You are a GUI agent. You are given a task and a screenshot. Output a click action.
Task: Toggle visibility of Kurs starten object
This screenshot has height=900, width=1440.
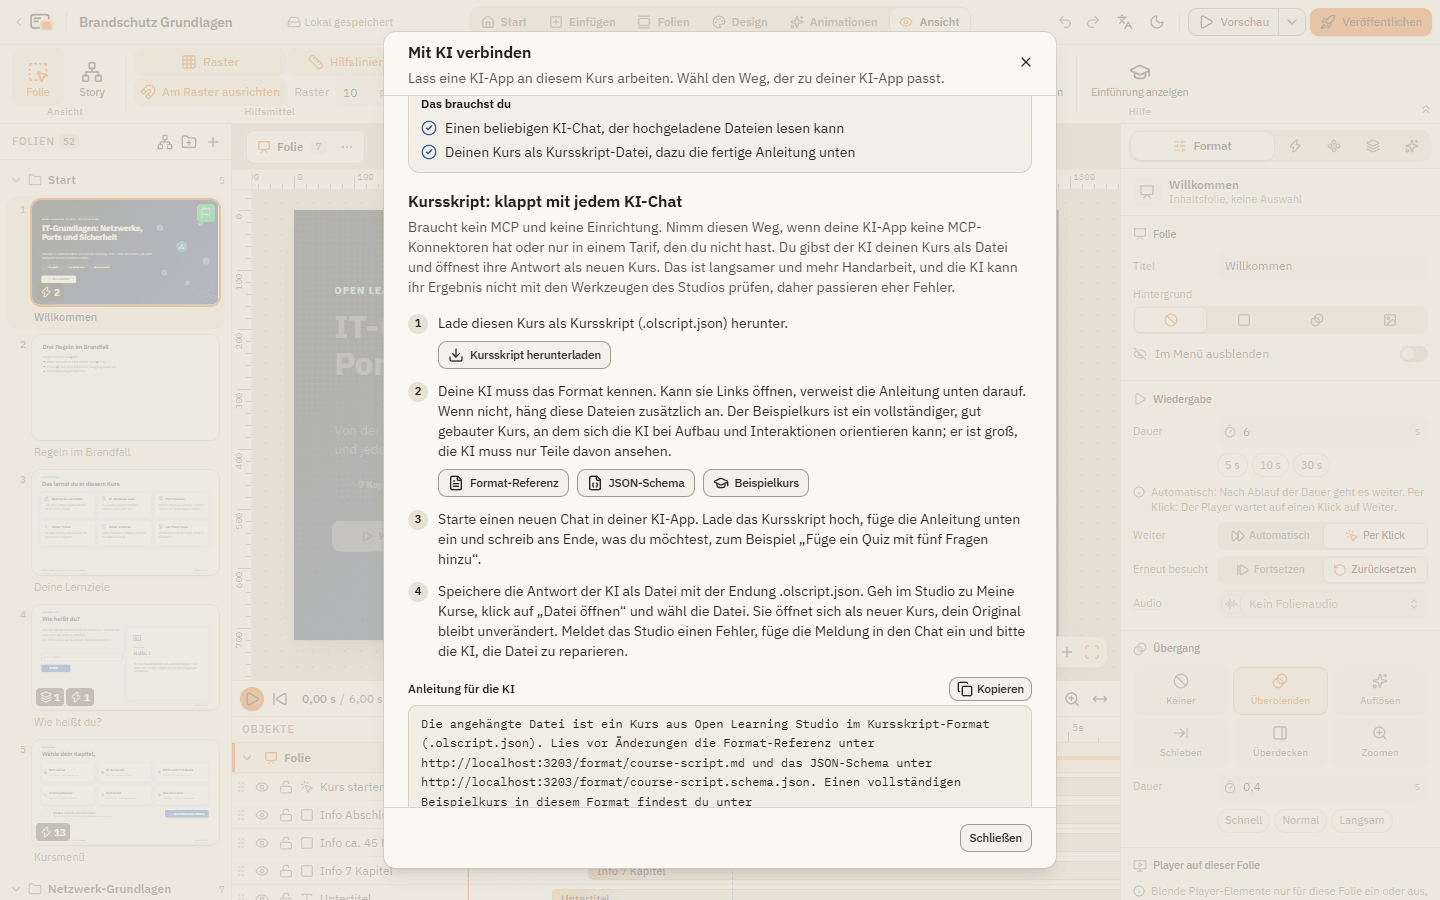pos(262,787)
